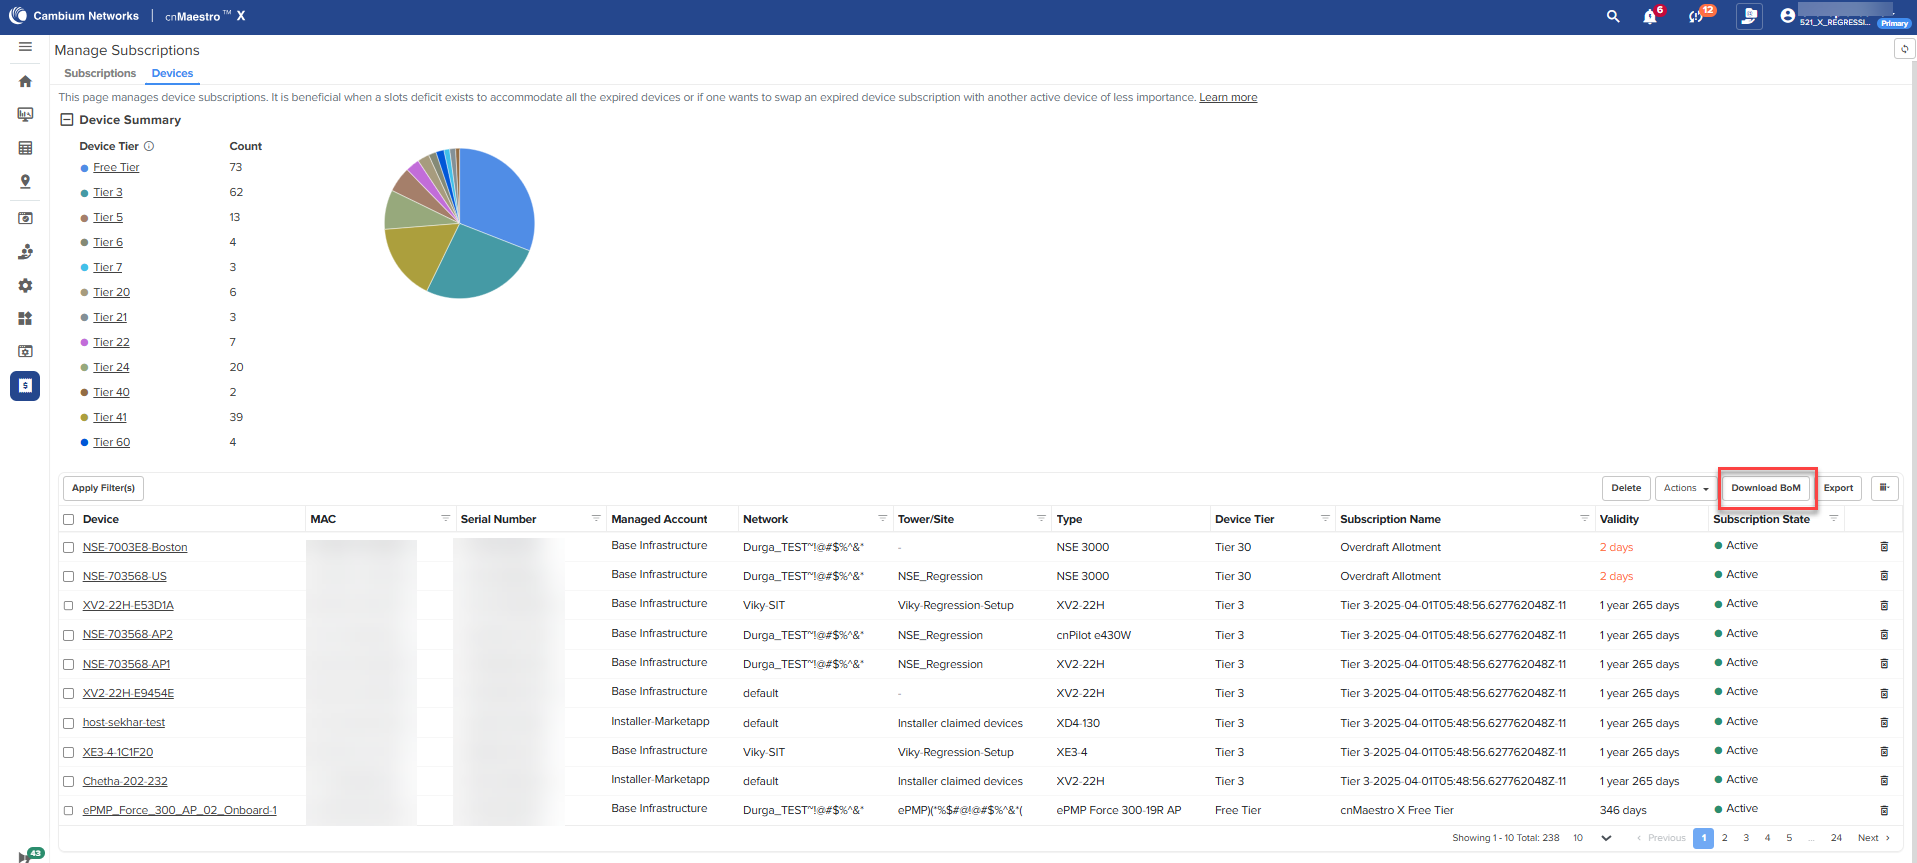Tick the checkbox for host-sekhar-test
This screenshot has height=863, width=1917.
click(69, 723)
